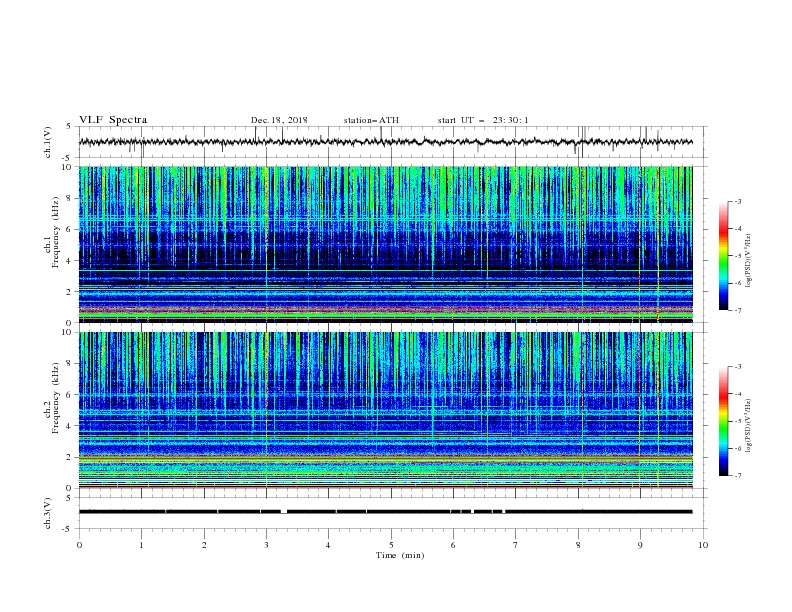Click the "ch.1(V)" waveform axis label
This screenshot has height=612, width=792.
coord(48,142)
